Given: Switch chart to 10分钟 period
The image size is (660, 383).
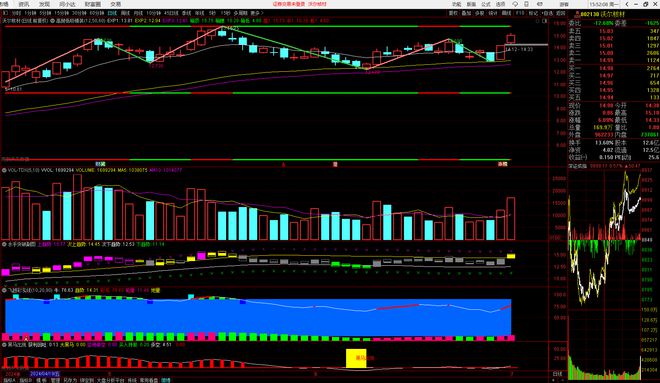Looking at the screenshot, I should pyautogui.click(x=154, y=13).
